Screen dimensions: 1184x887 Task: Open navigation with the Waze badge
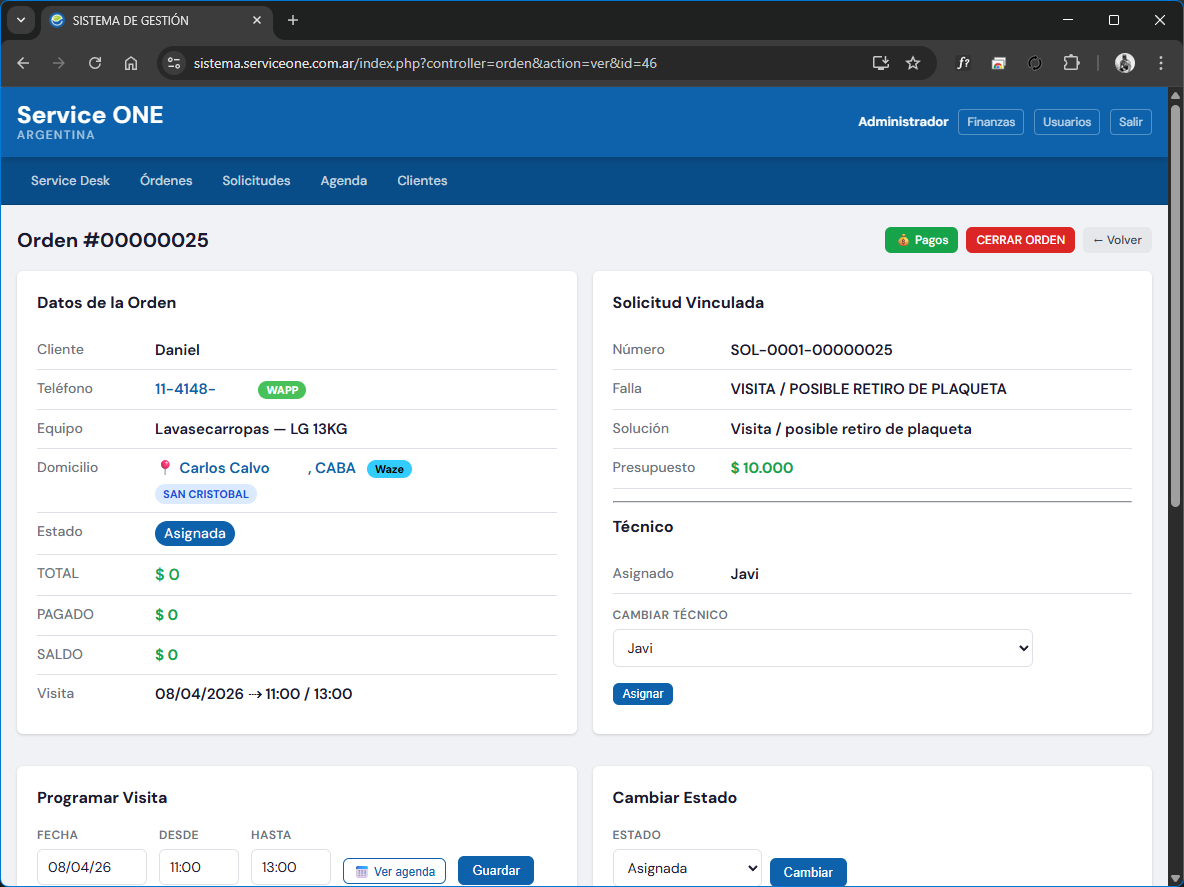pos(389,469)
